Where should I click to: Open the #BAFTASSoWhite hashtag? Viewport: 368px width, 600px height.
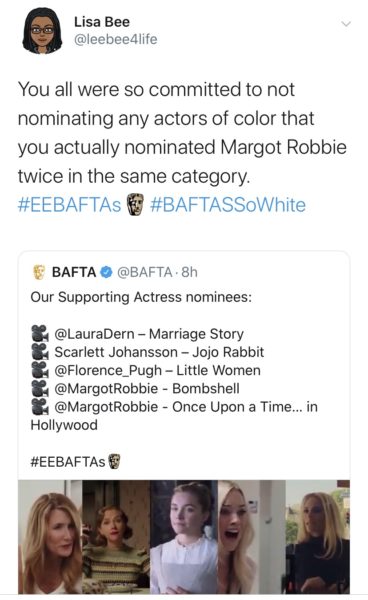click(228, 205)
